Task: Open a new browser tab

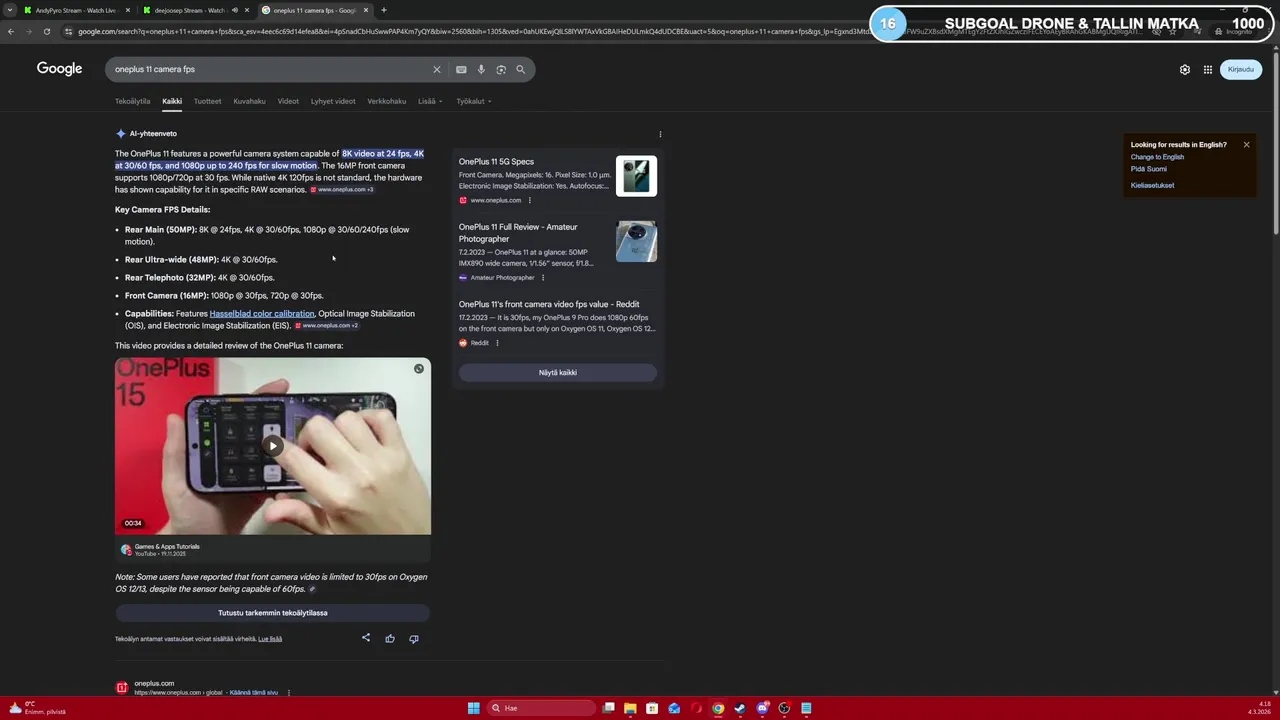Action: 383,10
